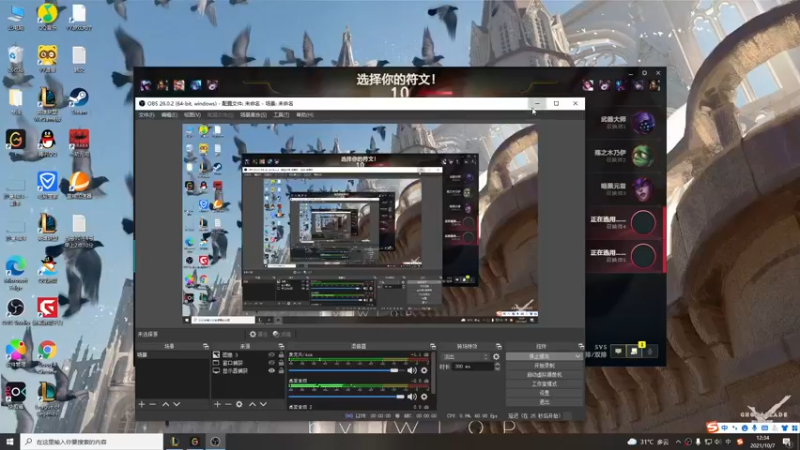Open the Help menu in OBS
The height and width of the screenshot is (450, 800).
coord(305,115)
